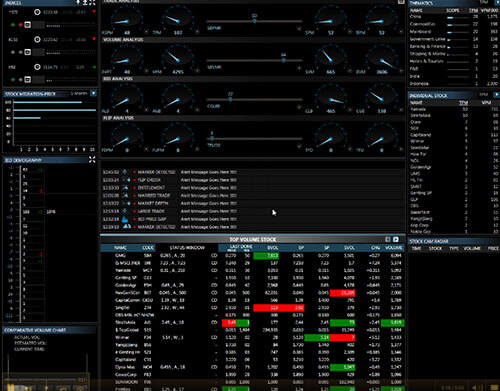500x391 pixels.
Task: Click the pin icon in Indices header
Action: pyautogui.click(x=78, y=3)
